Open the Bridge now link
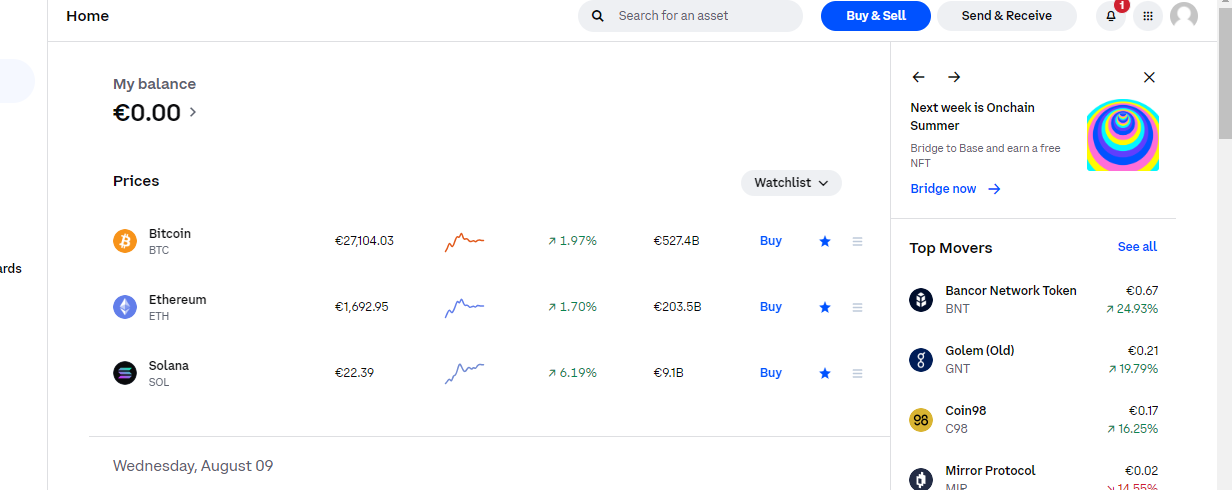 [x=955, y=189]
